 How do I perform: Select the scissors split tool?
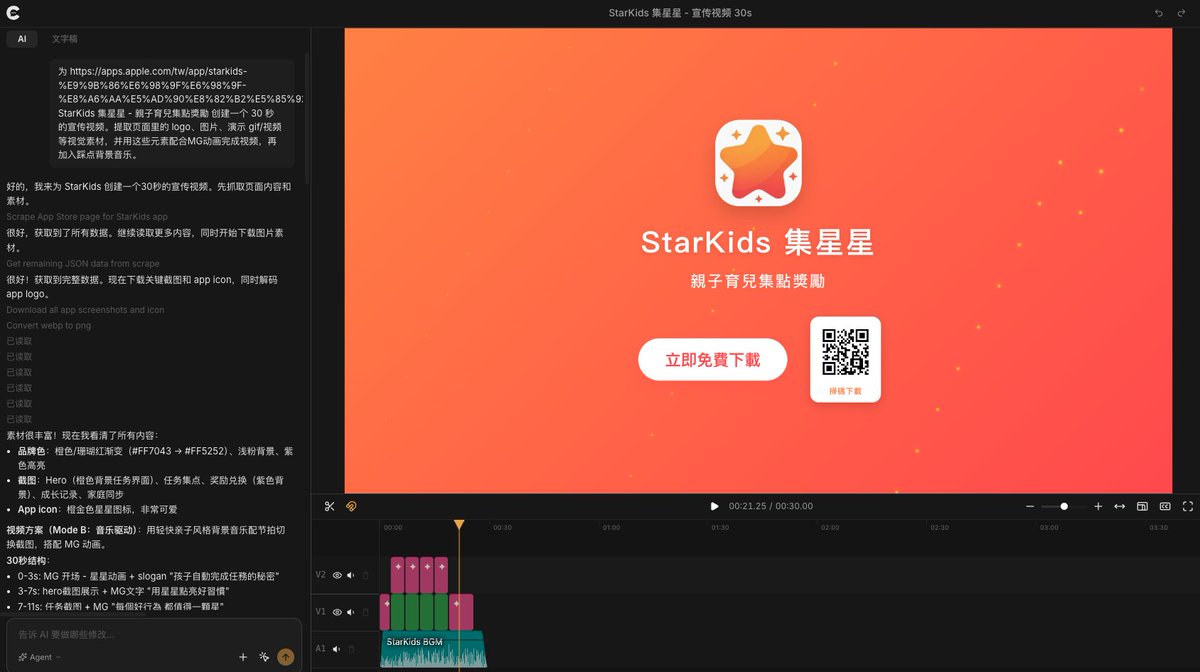[330, 507]
